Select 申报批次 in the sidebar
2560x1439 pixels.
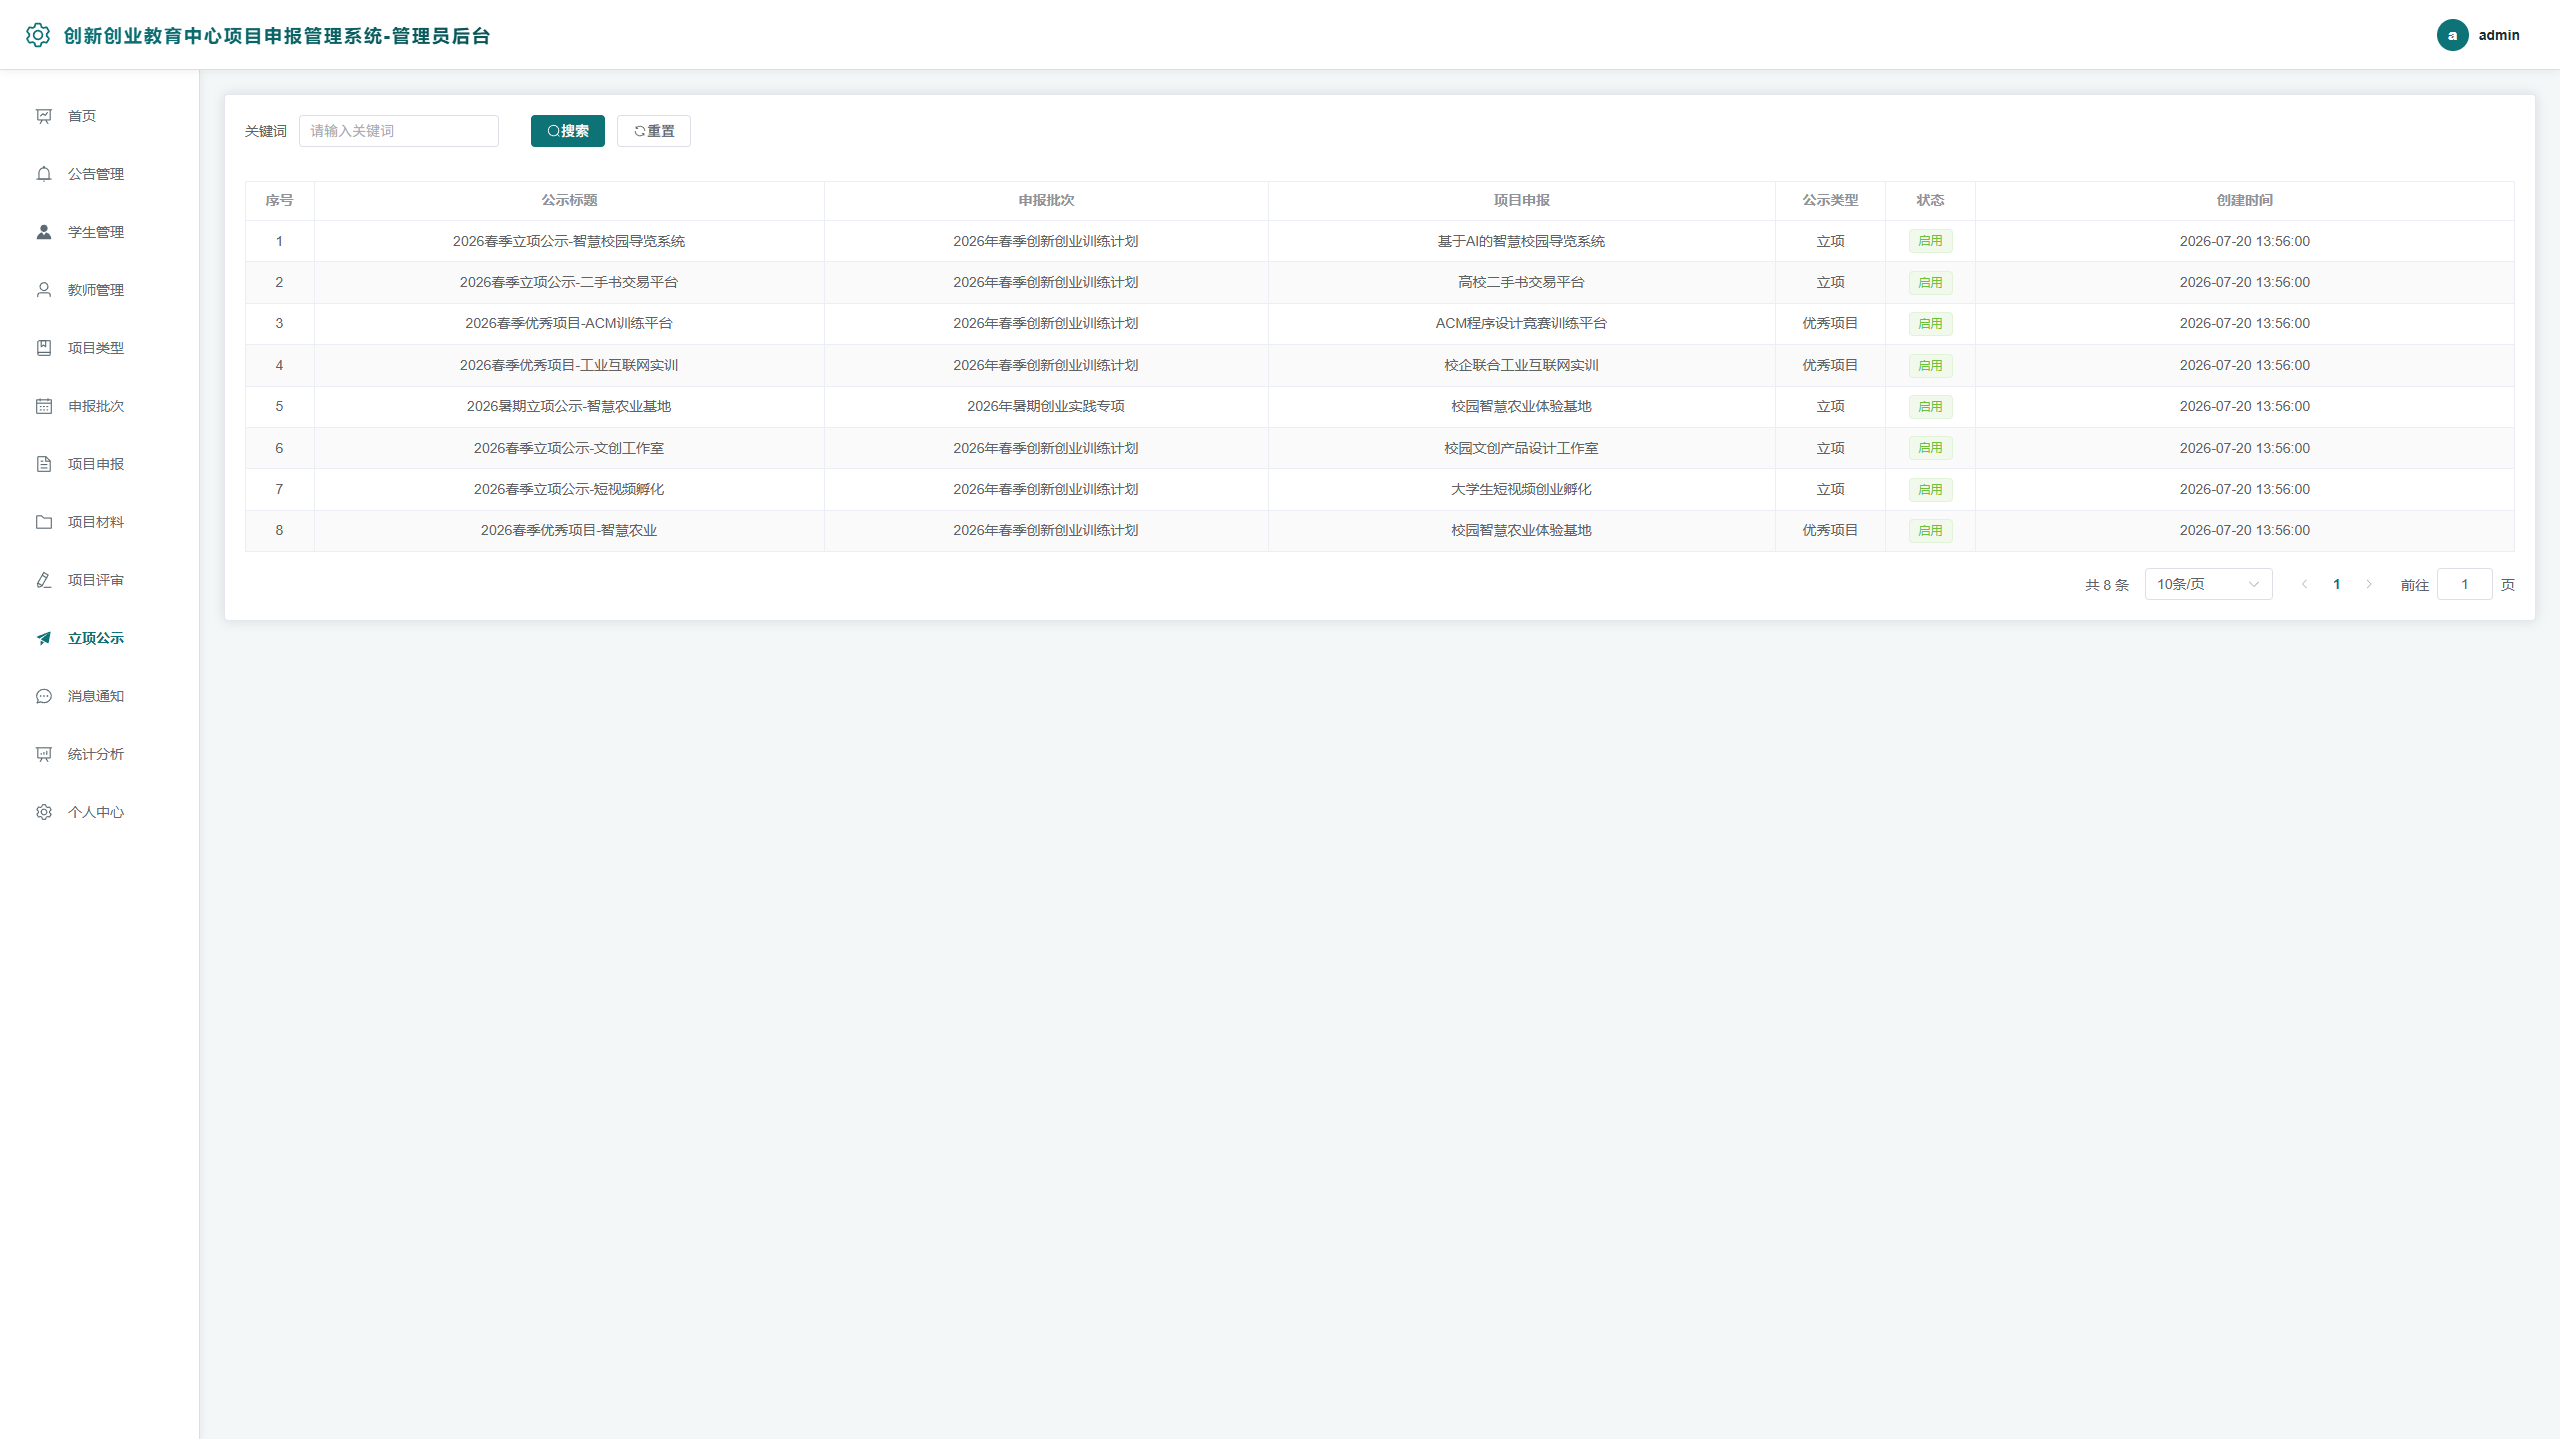100,406
